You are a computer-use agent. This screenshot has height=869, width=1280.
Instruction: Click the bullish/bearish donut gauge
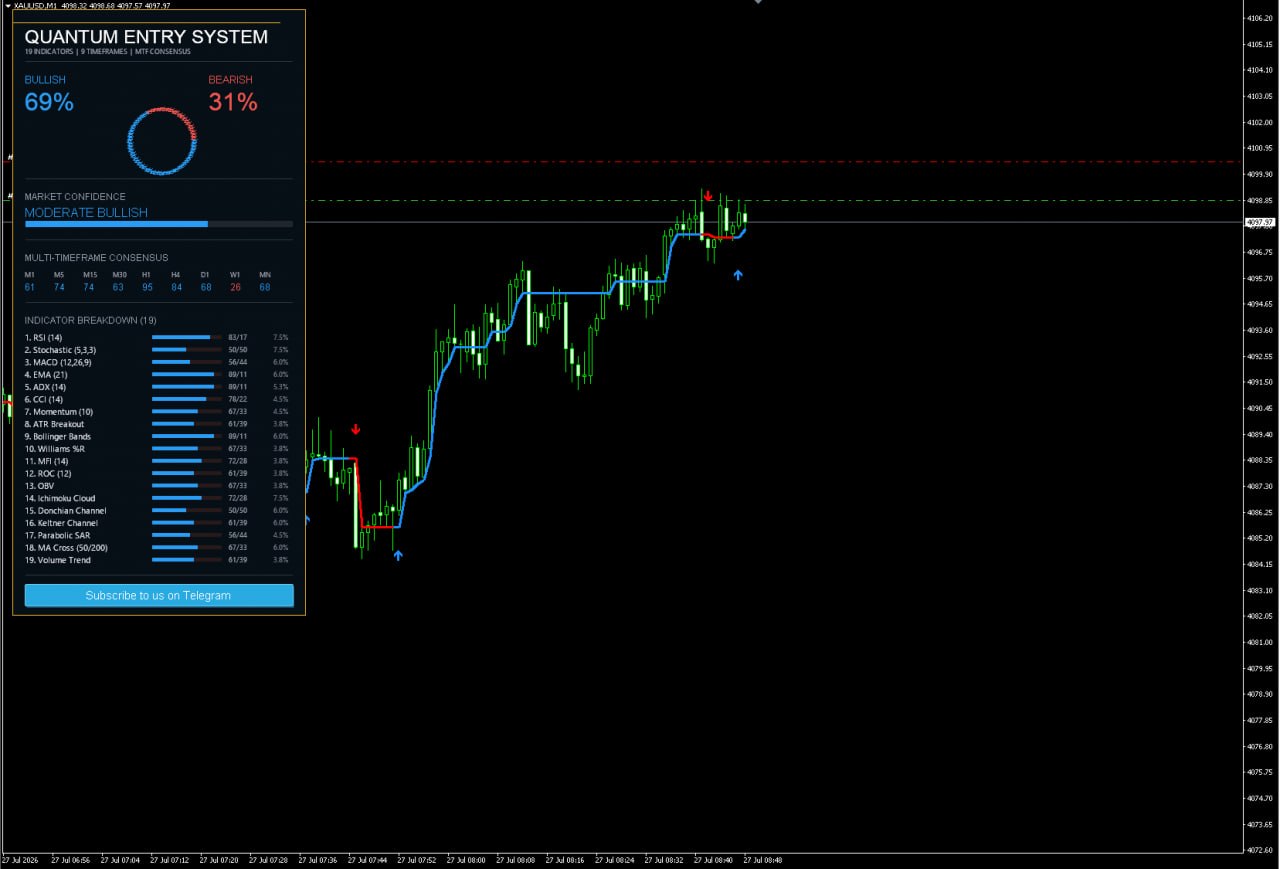pos(162,141)
